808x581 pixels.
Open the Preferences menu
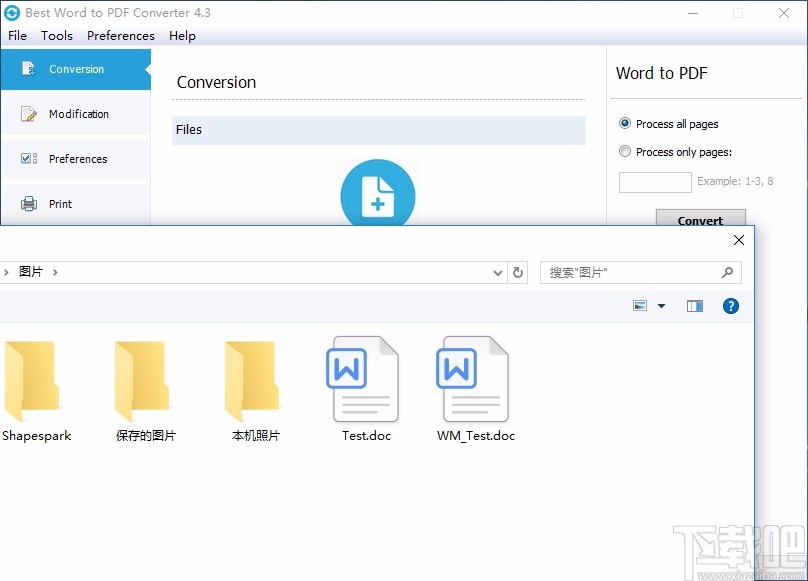coord(120,36)
